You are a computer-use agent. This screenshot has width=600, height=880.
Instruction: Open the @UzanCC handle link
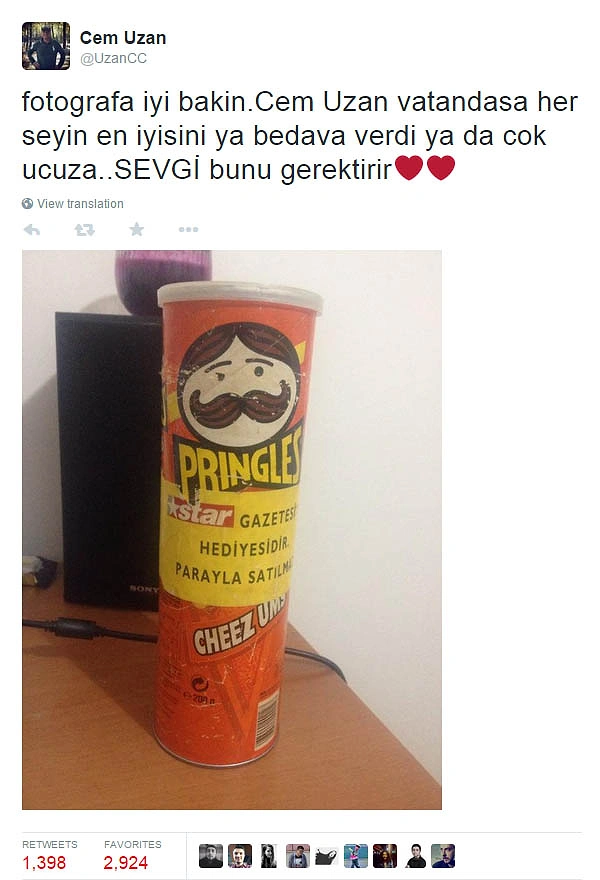pos(113,58)
